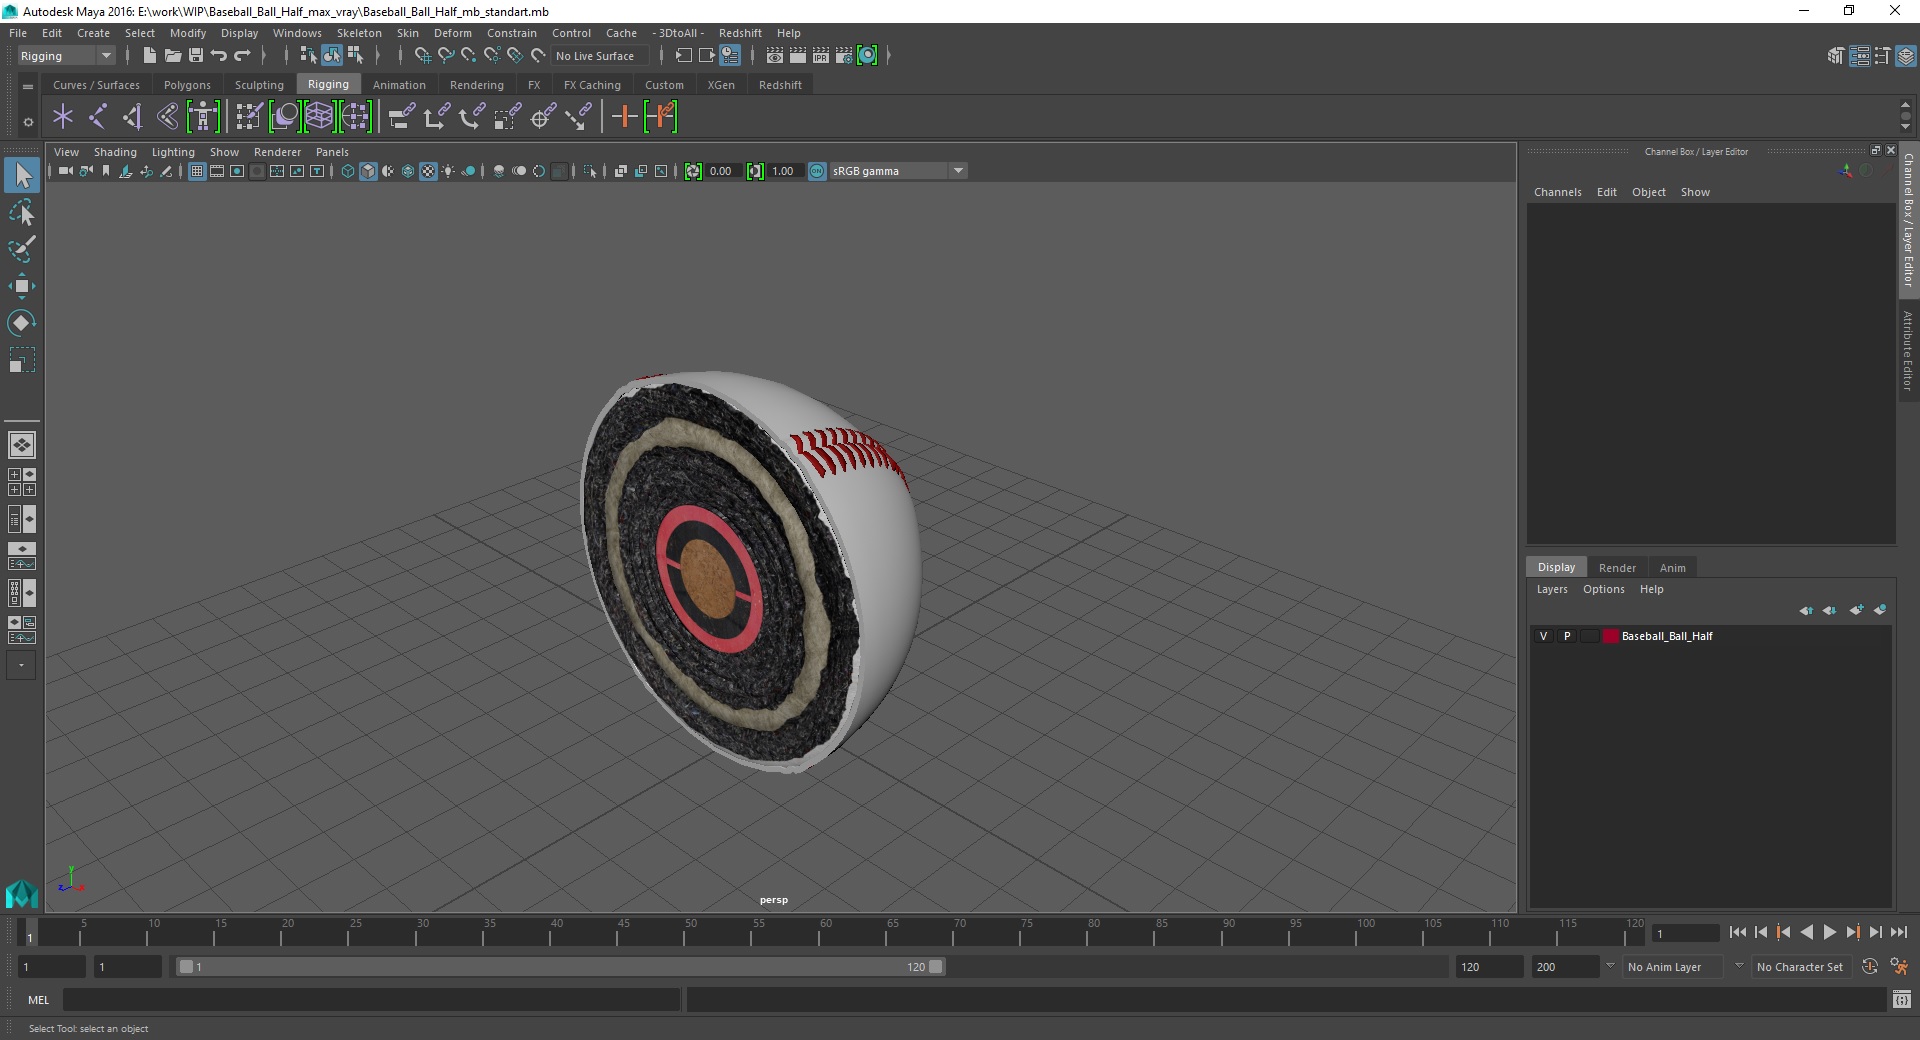Toggle snap to curves magnet icon
The width and height of the screenshot is (1920, 1040).
[x=446, y=56]
